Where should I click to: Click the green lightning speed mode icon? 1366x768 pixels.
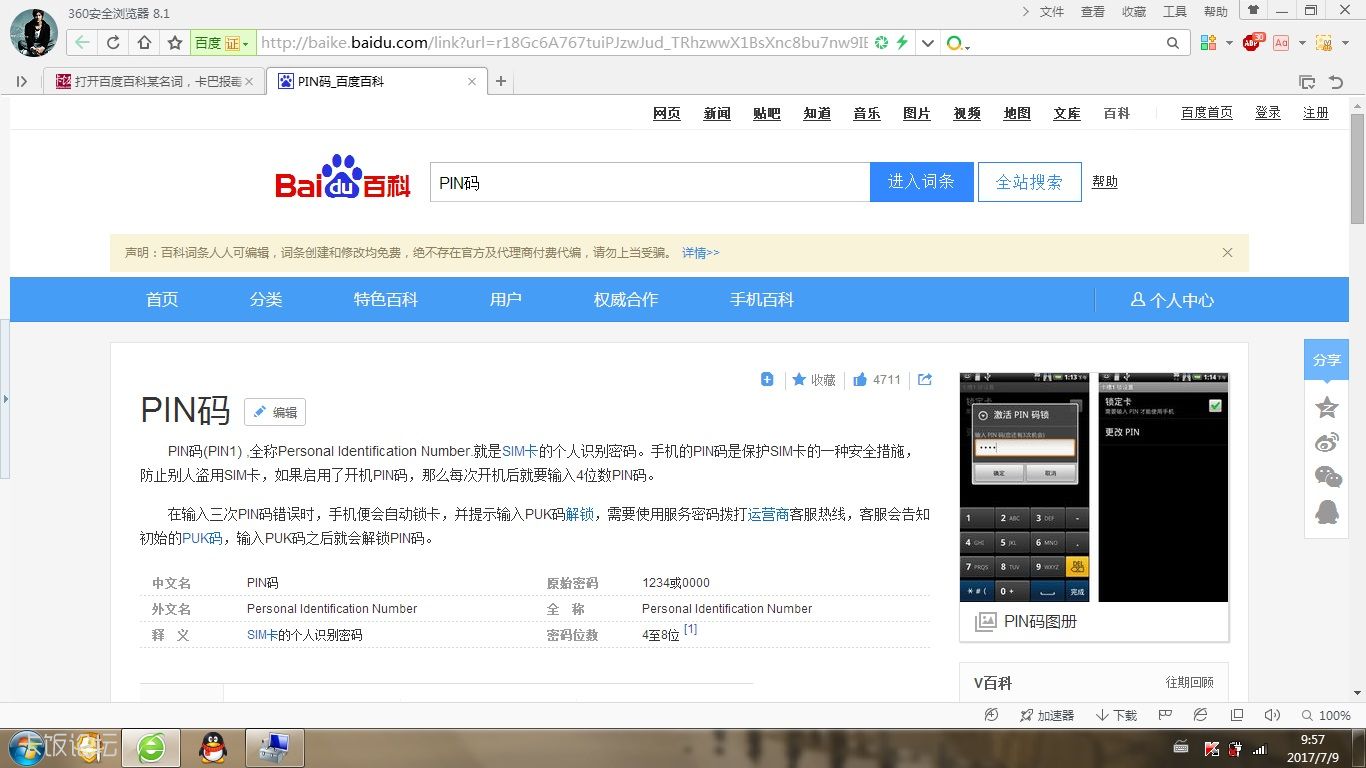902,43
